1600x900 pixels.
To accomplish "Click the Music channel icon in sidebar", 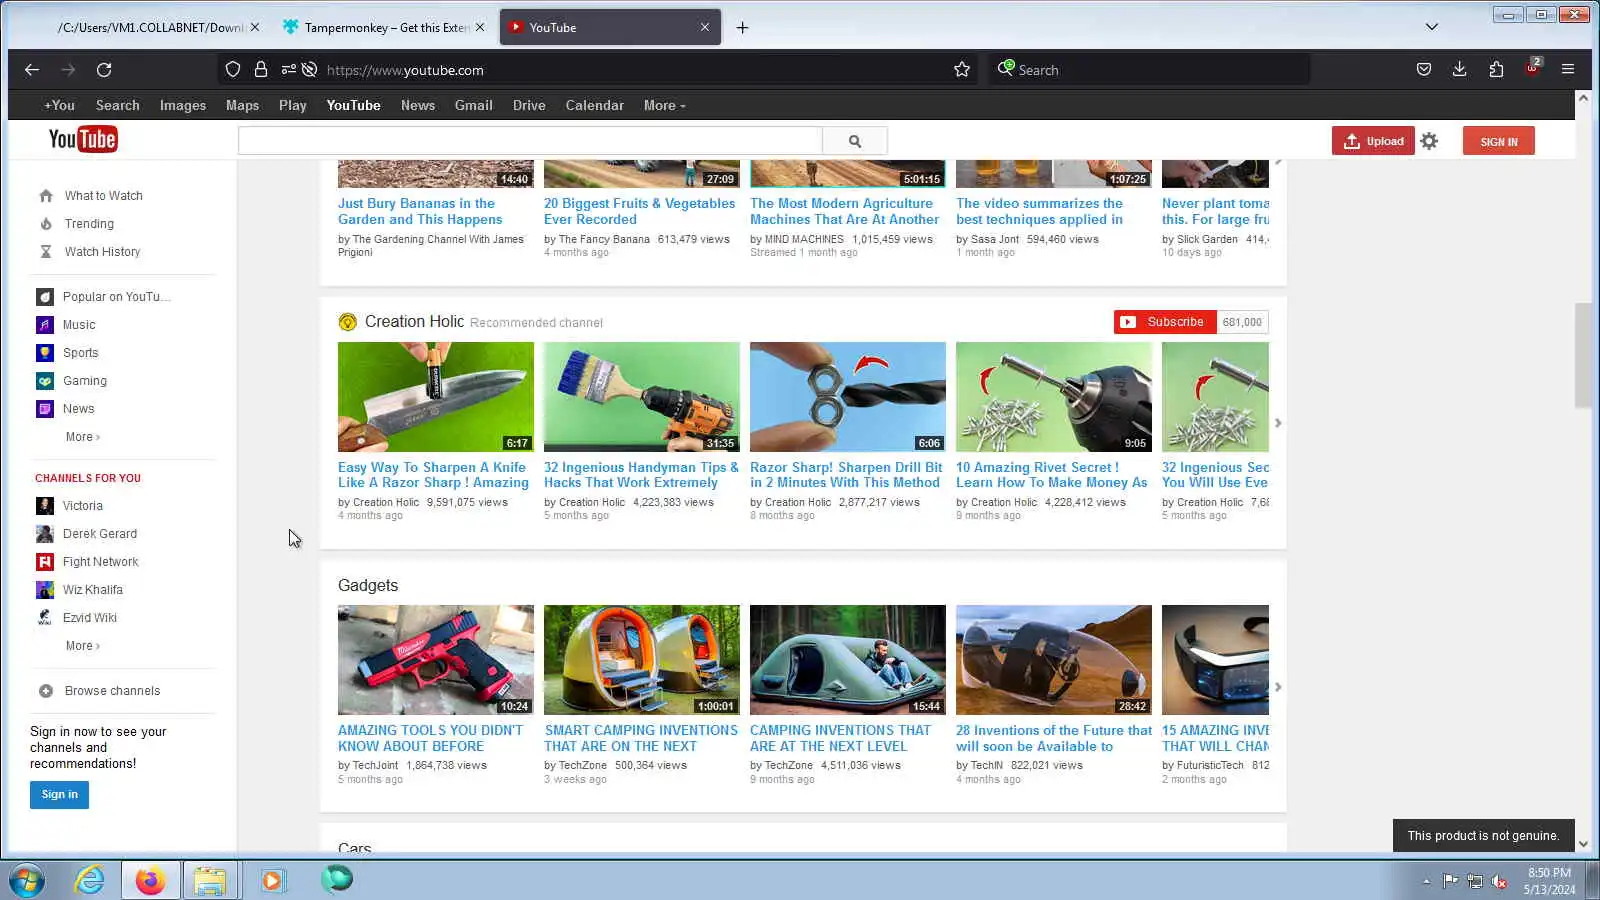I will coord(45,325).
